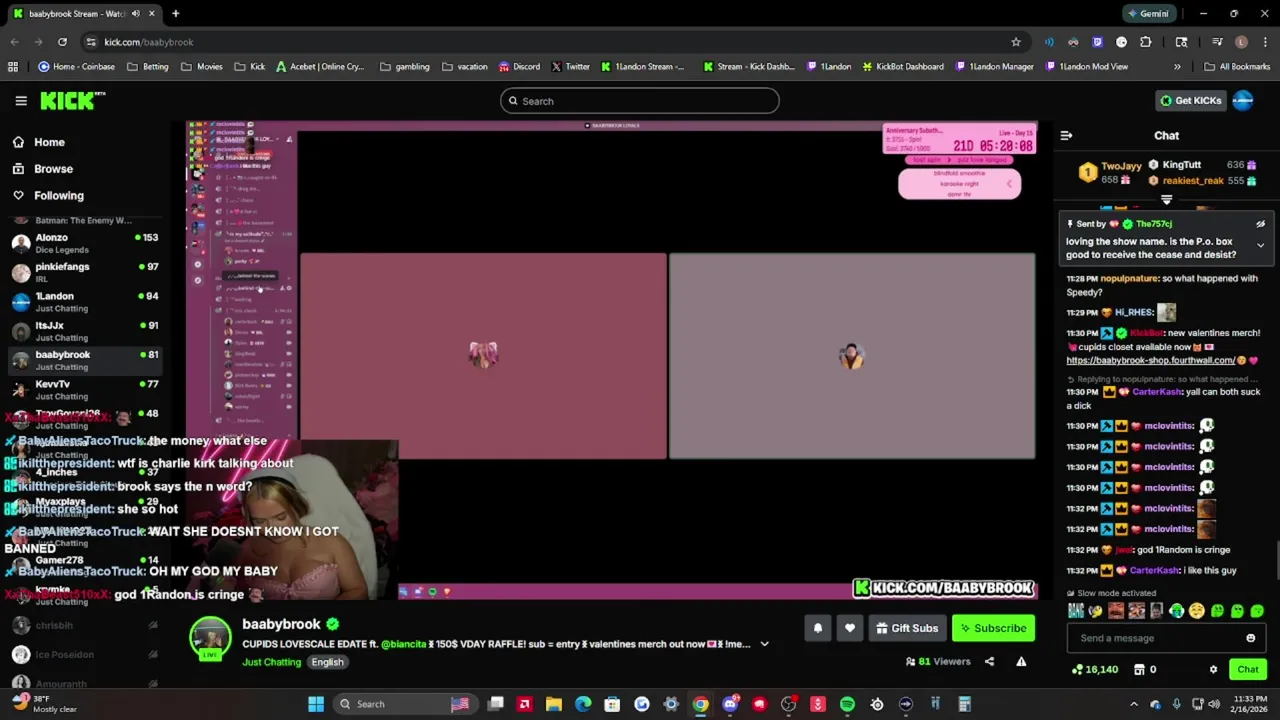Click the English language tag
Screen dimensions: 1280x720
pos(327,662)
